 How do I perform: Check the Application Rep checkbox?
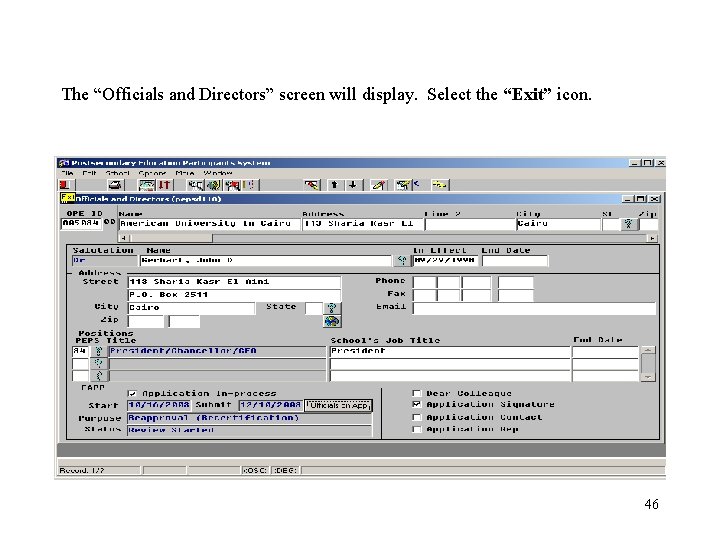point(416,429)
